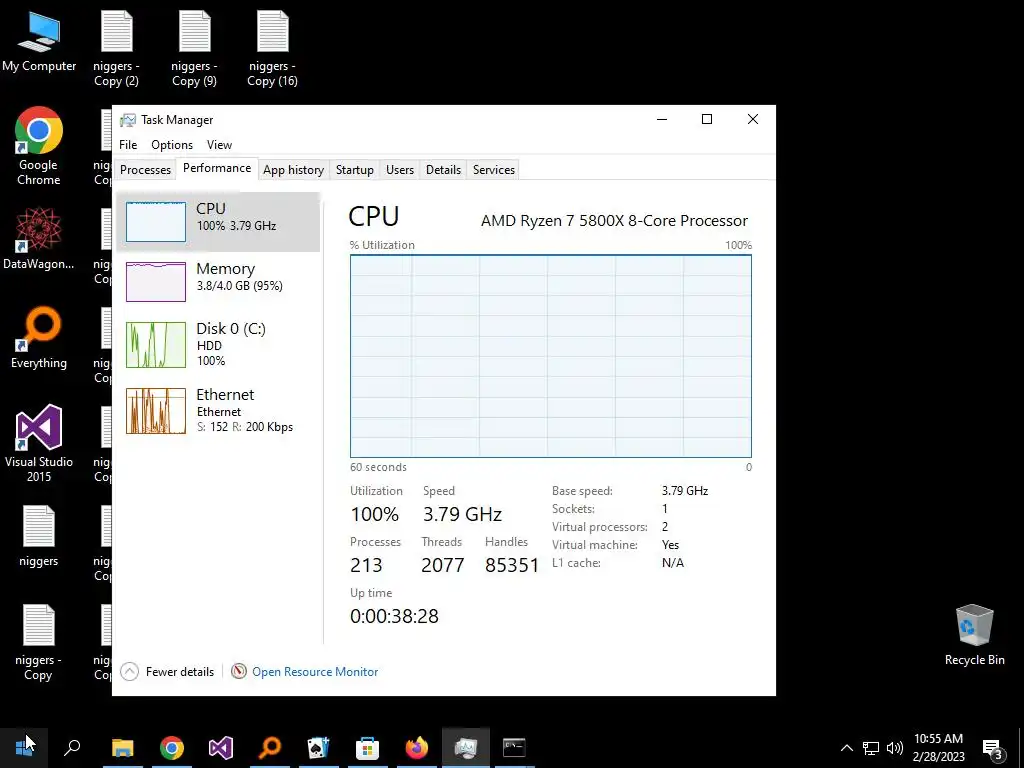Click the Processes count 213
This screenshot has width=1024, height=768.
point(366,565)
